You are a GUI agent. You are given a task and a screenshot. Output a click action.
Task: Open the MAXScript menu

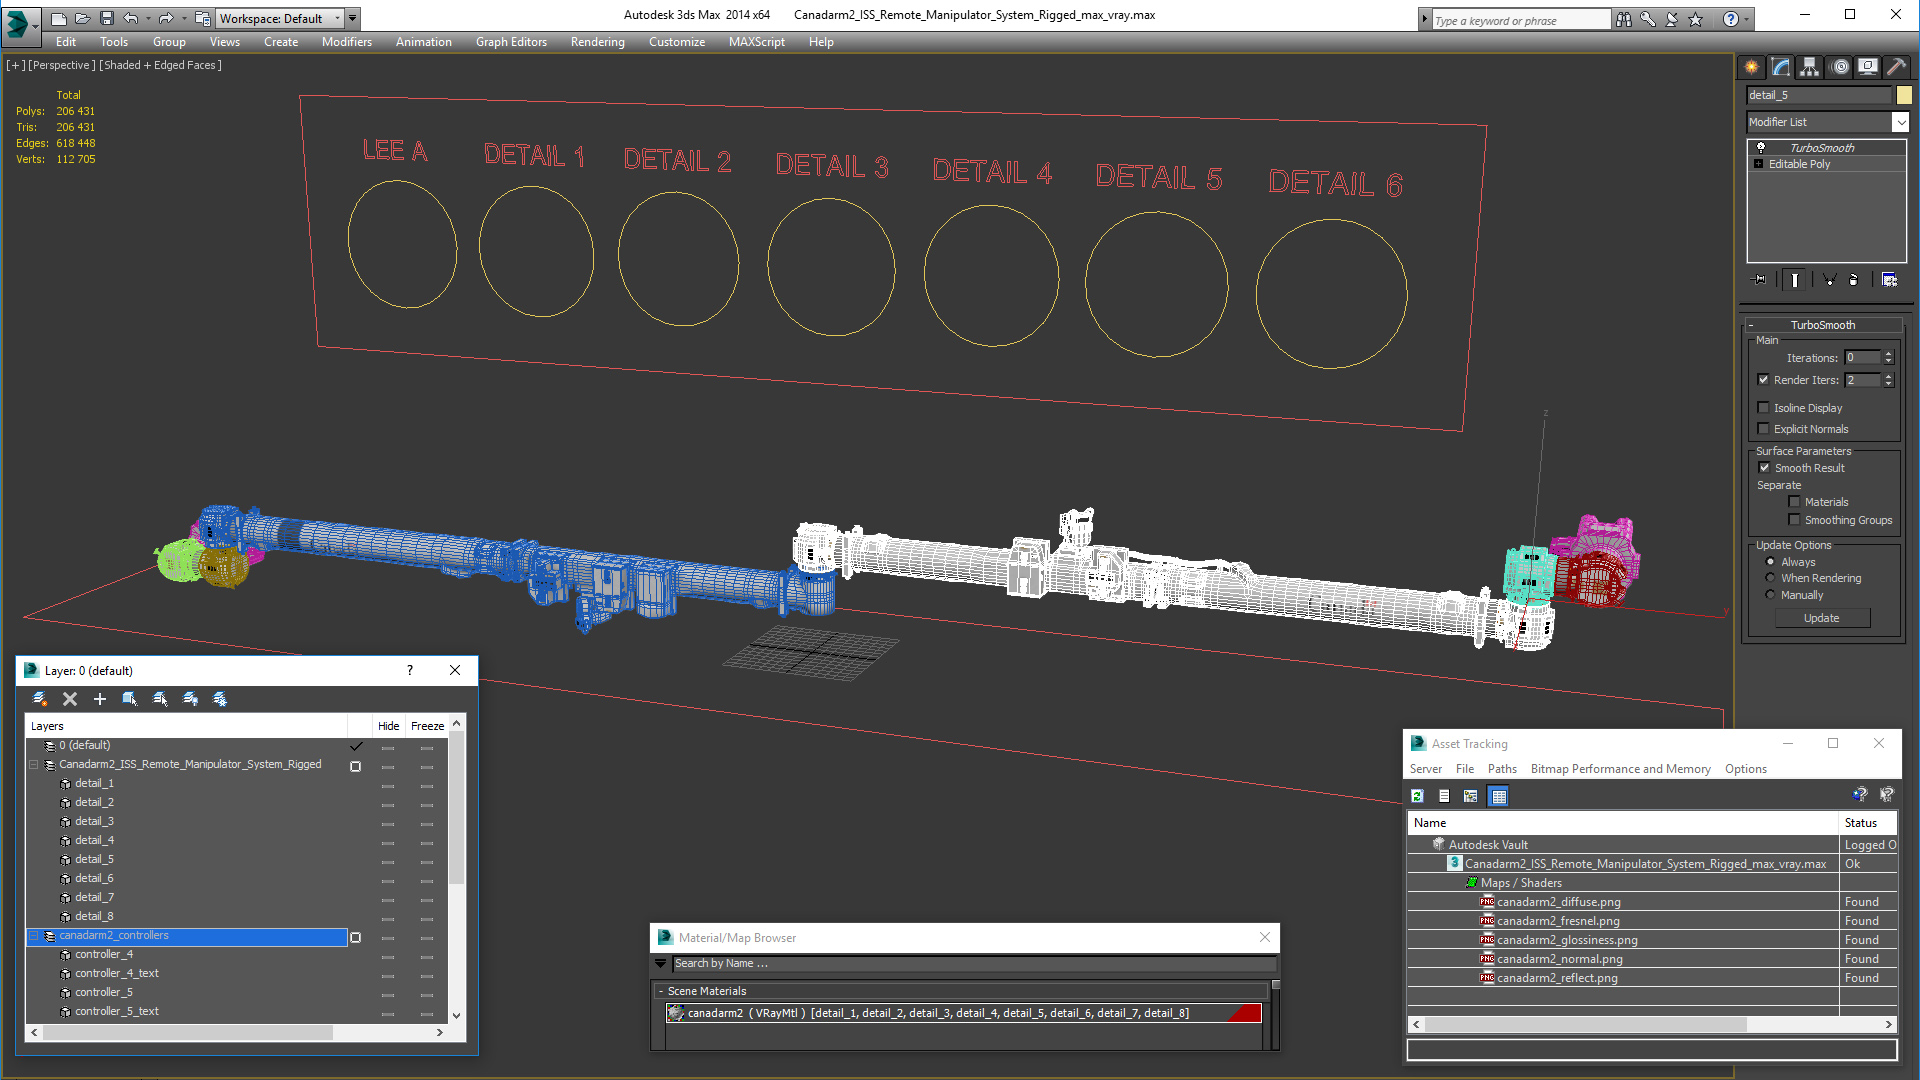(757, 42)
